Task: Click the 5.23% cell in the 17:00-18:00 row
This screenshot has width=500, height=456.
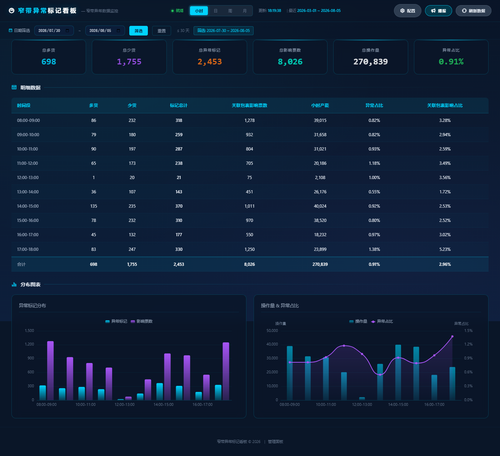Action: (445, 249)
